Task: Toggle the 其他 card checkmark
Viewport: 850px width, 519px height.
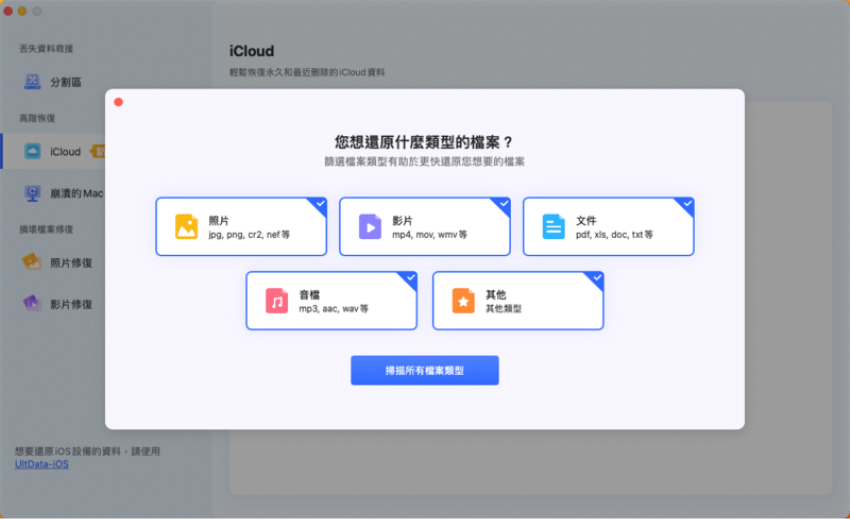Action: (x=597, y=278)
